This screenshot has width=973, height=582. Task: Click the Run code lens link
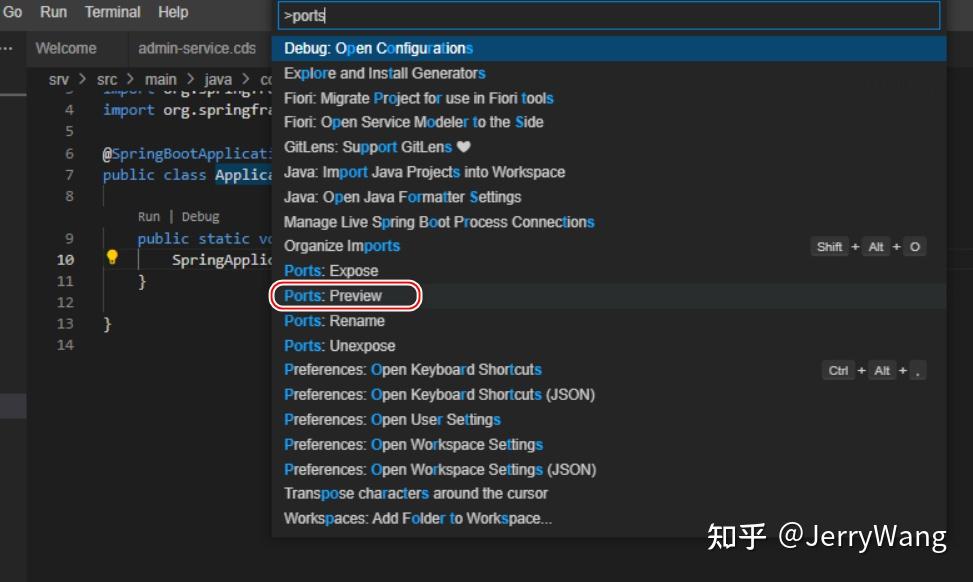pyautogui.click(x=148, y=217)
